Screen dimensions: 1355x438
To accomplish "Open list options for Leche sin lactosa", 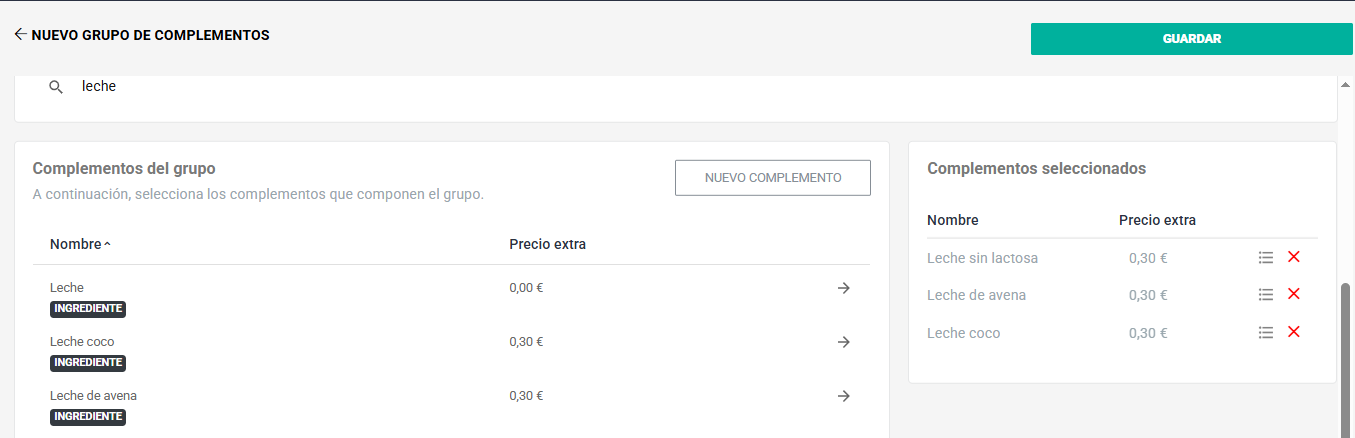I will coord(1265,258).
